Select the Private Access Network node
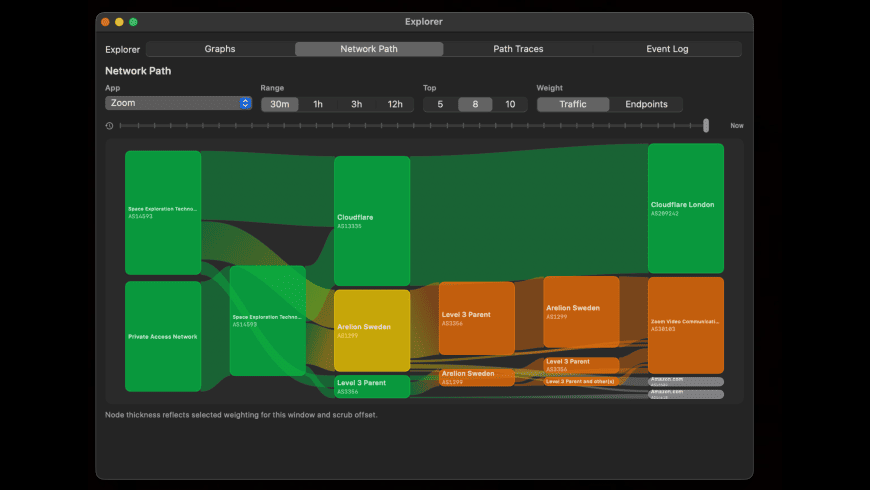The width and height of the screenshot is (870, 490). click(x=163, y=336)
